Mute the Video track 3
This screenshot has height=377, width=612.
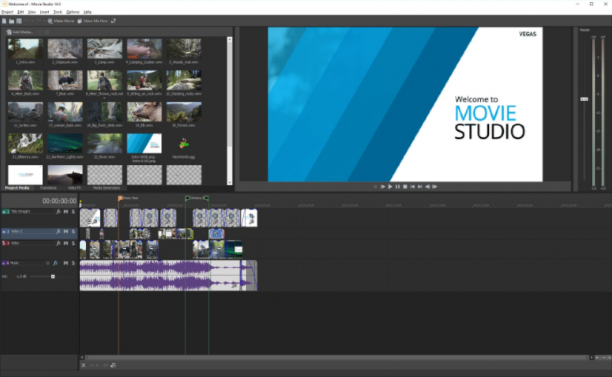coord(66,243)
